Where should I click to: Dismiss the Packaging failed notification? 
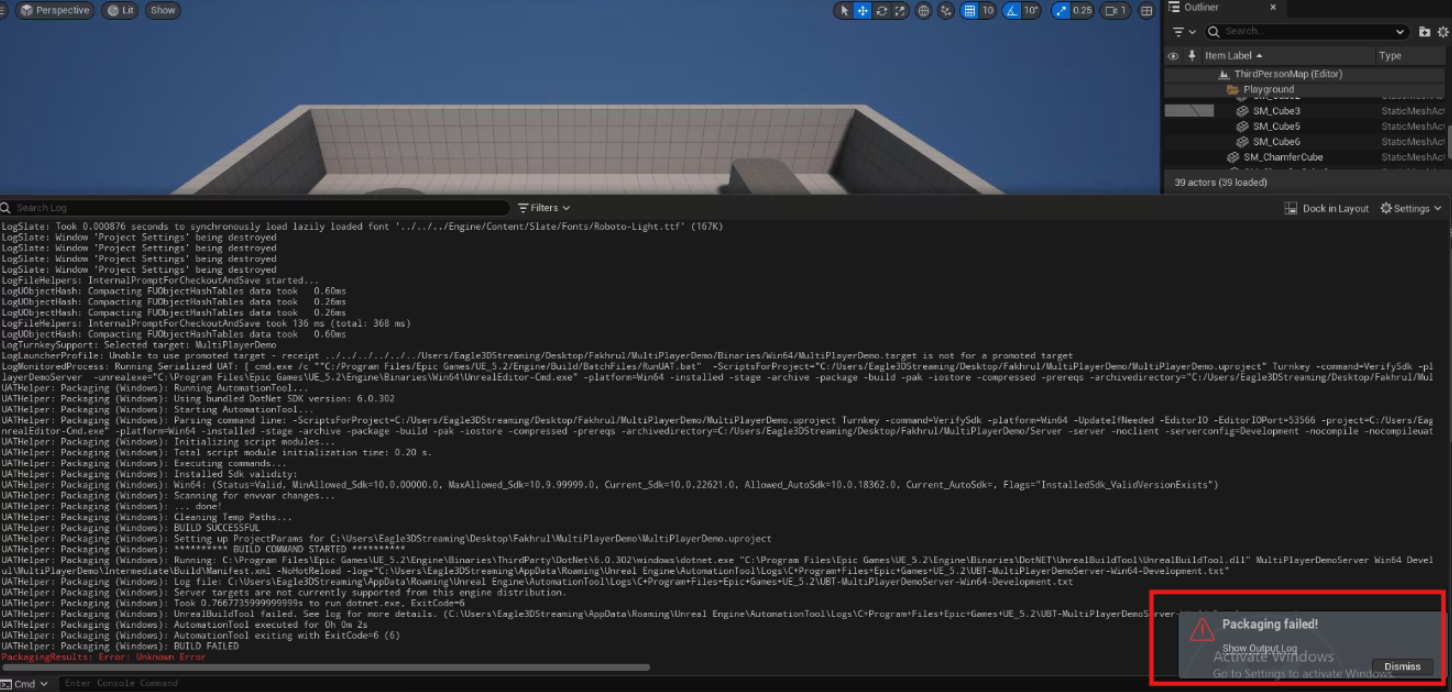tap(1402, 667)
